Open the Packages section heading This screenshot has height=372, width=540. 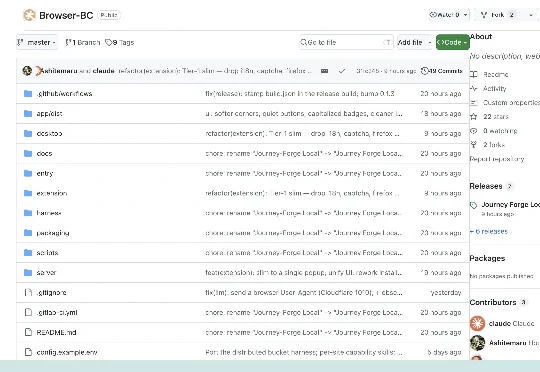coord(487,258)
